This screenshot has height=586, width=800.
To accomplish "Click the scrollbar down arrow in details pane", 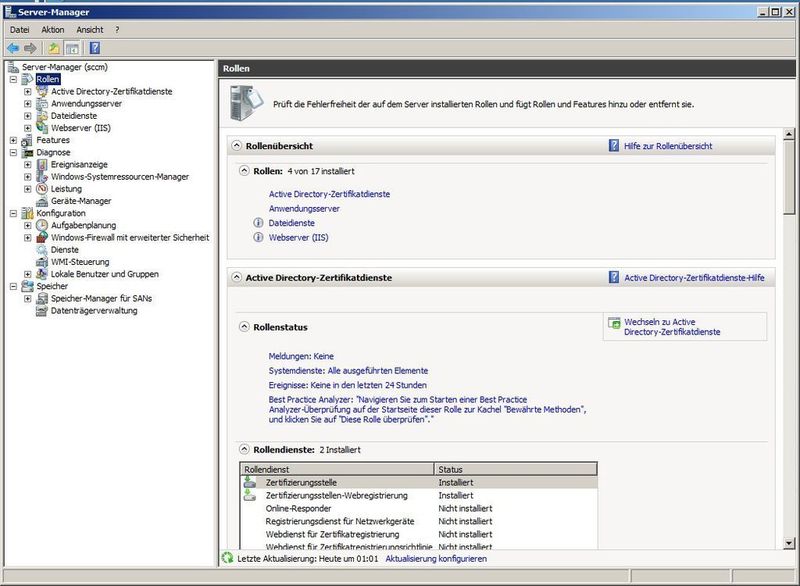I will [789, 543].
